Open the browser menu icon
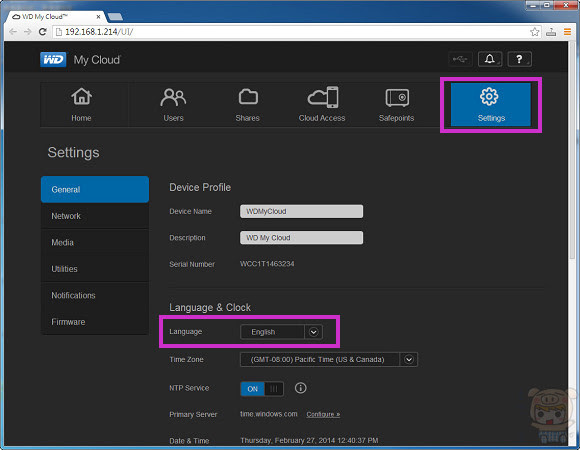Image resolution: width=580 pixels, height=450 pixels. (x=567, y=32)
